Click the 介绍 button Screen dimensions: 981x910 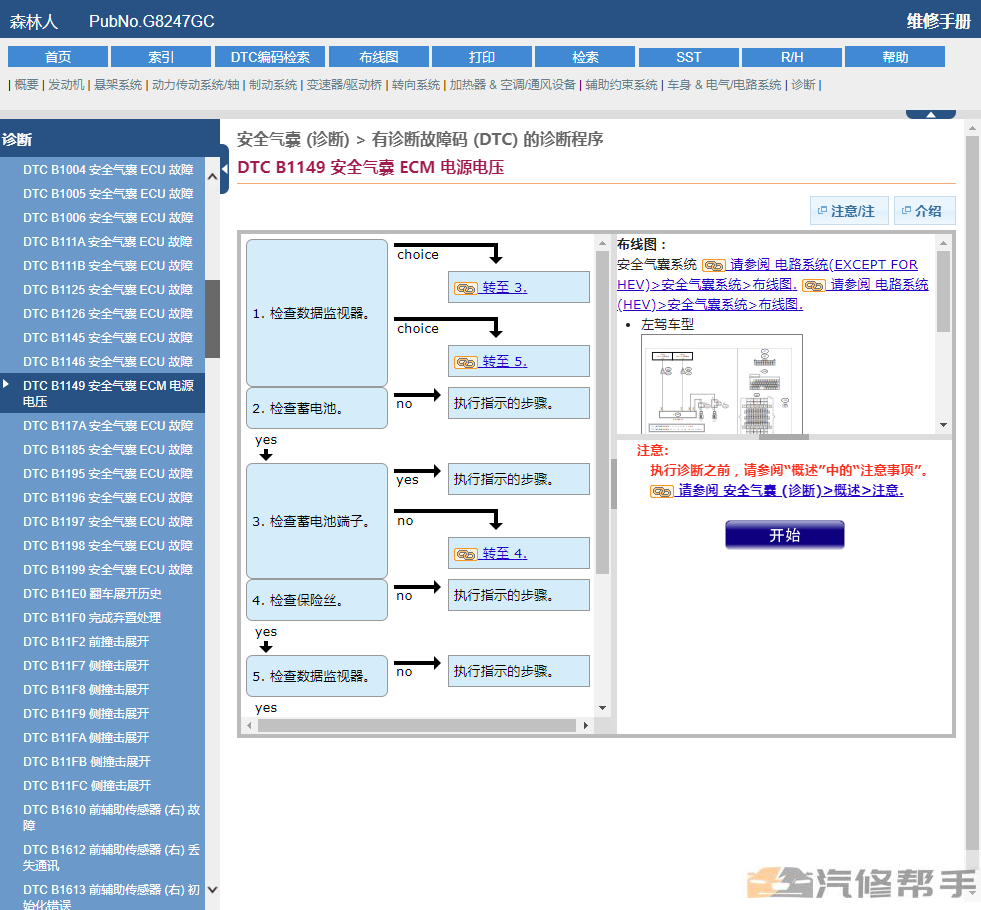click(x=925, y=211)
